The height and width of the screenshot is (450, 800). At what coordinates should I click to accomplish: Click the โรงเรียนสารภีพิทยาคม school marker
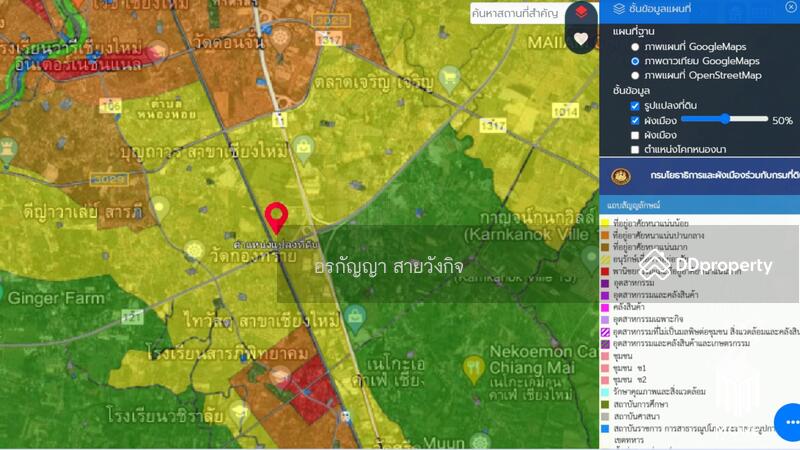click(280, 379)
